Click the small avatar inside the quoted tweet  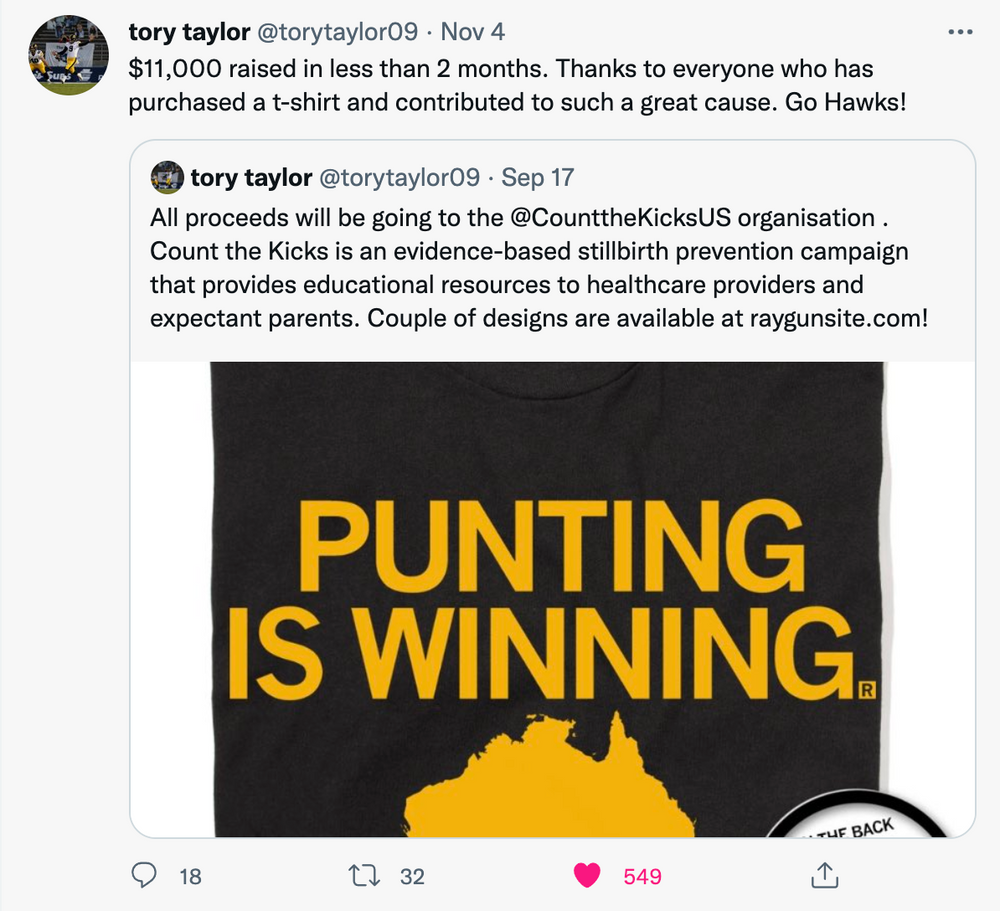click(166, 178)
